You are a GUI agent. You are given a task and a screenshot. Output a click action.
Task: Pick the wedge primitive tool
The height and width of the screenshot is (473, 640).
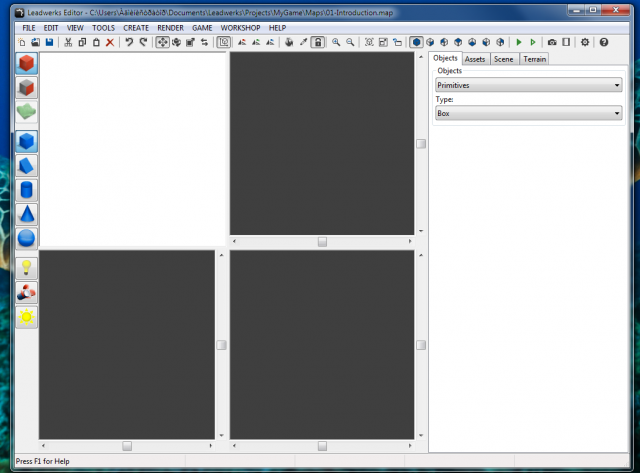point(27,165)
